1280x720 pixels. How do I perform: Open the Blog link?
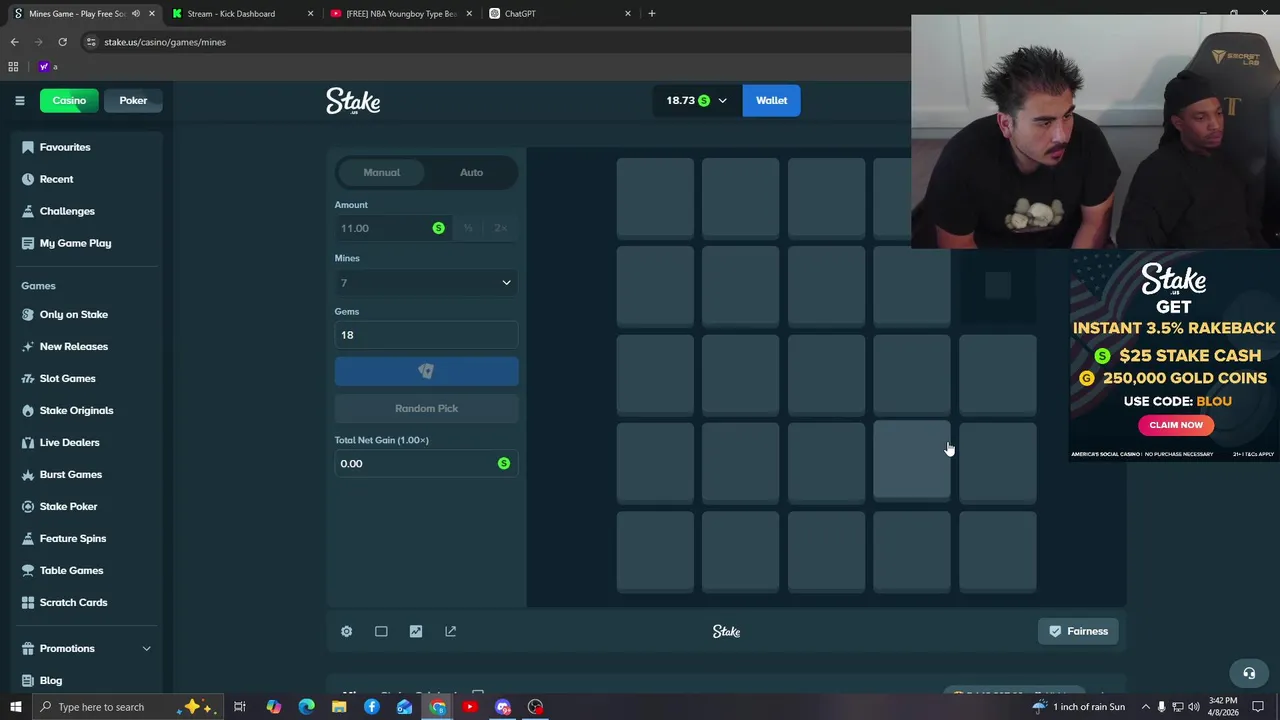[x=88, y=680]
